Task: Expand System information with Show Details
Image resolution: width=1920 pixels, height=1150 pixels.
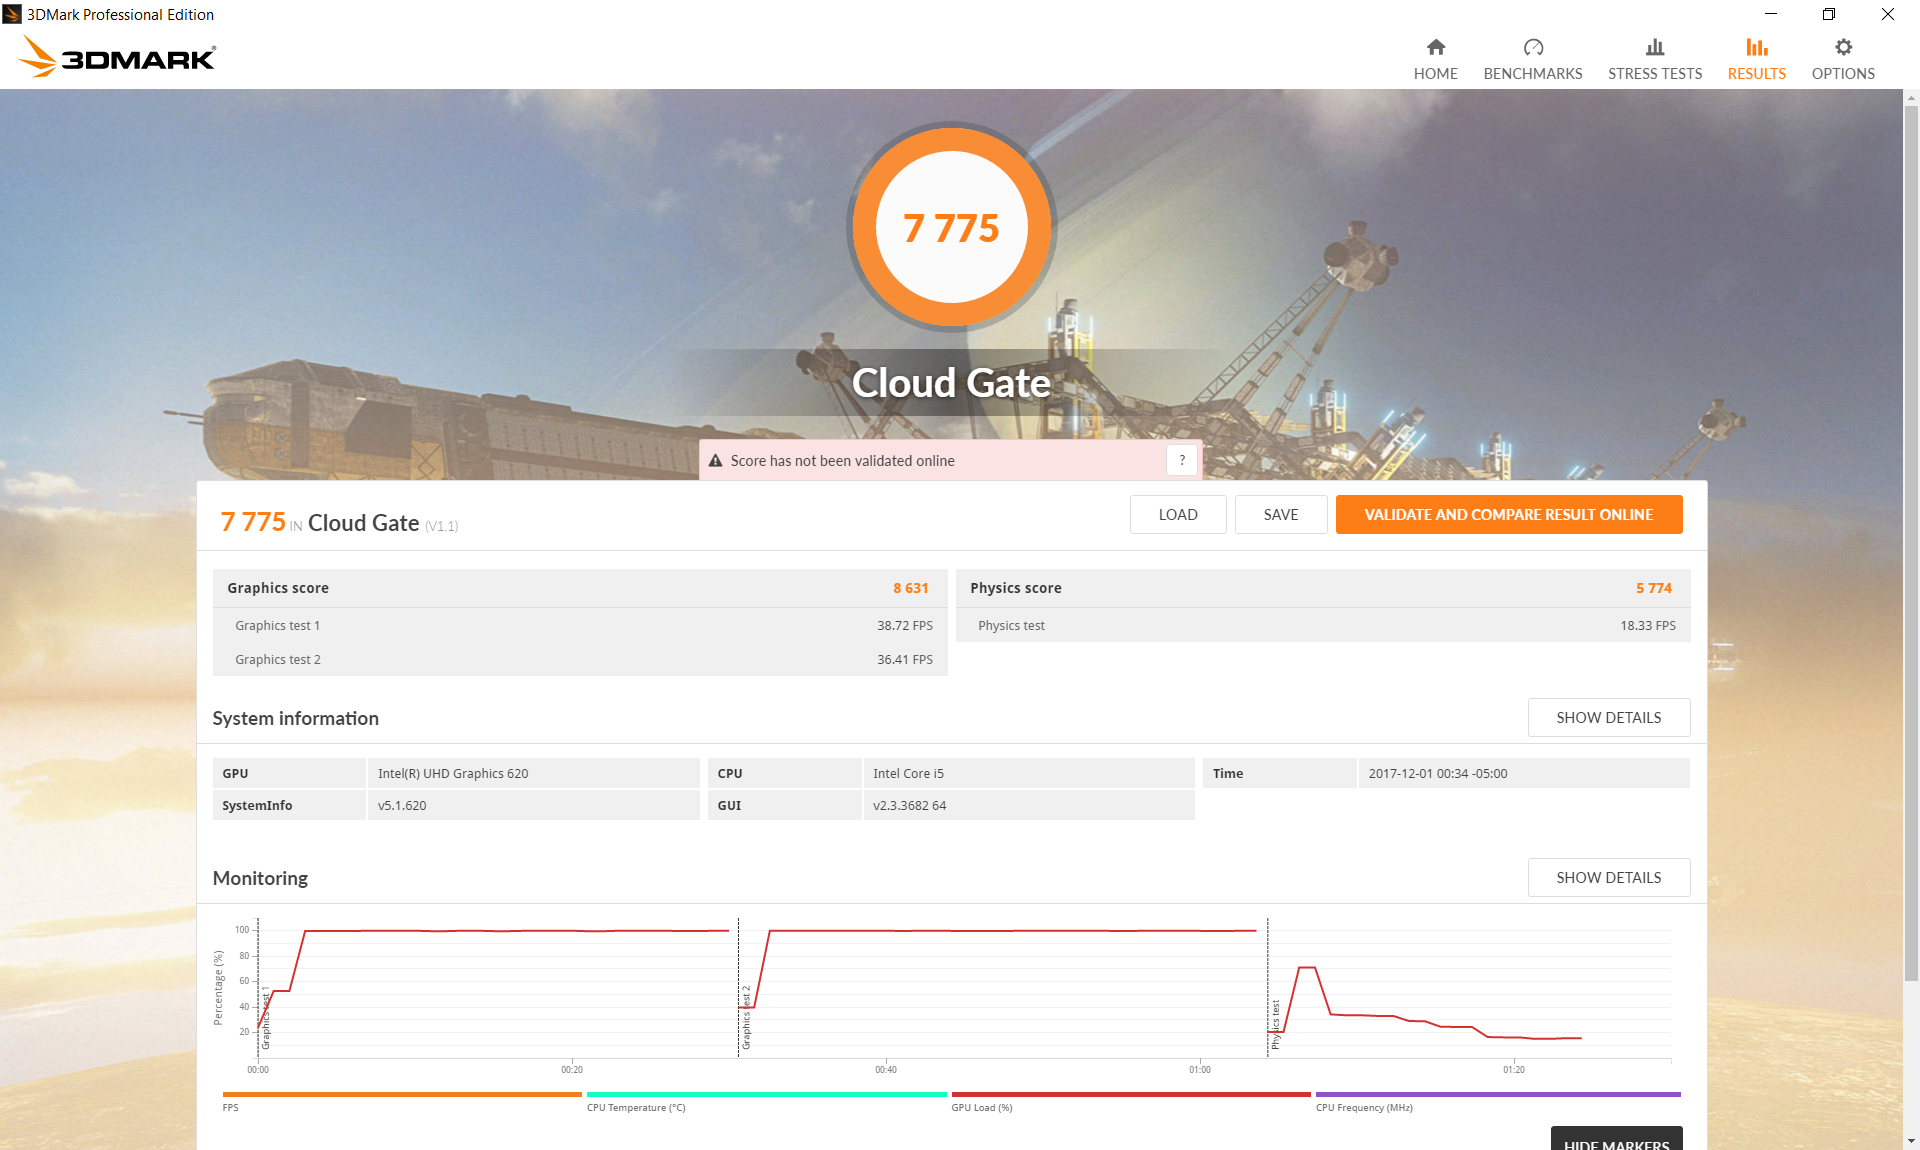Action: click(1608, 718)
